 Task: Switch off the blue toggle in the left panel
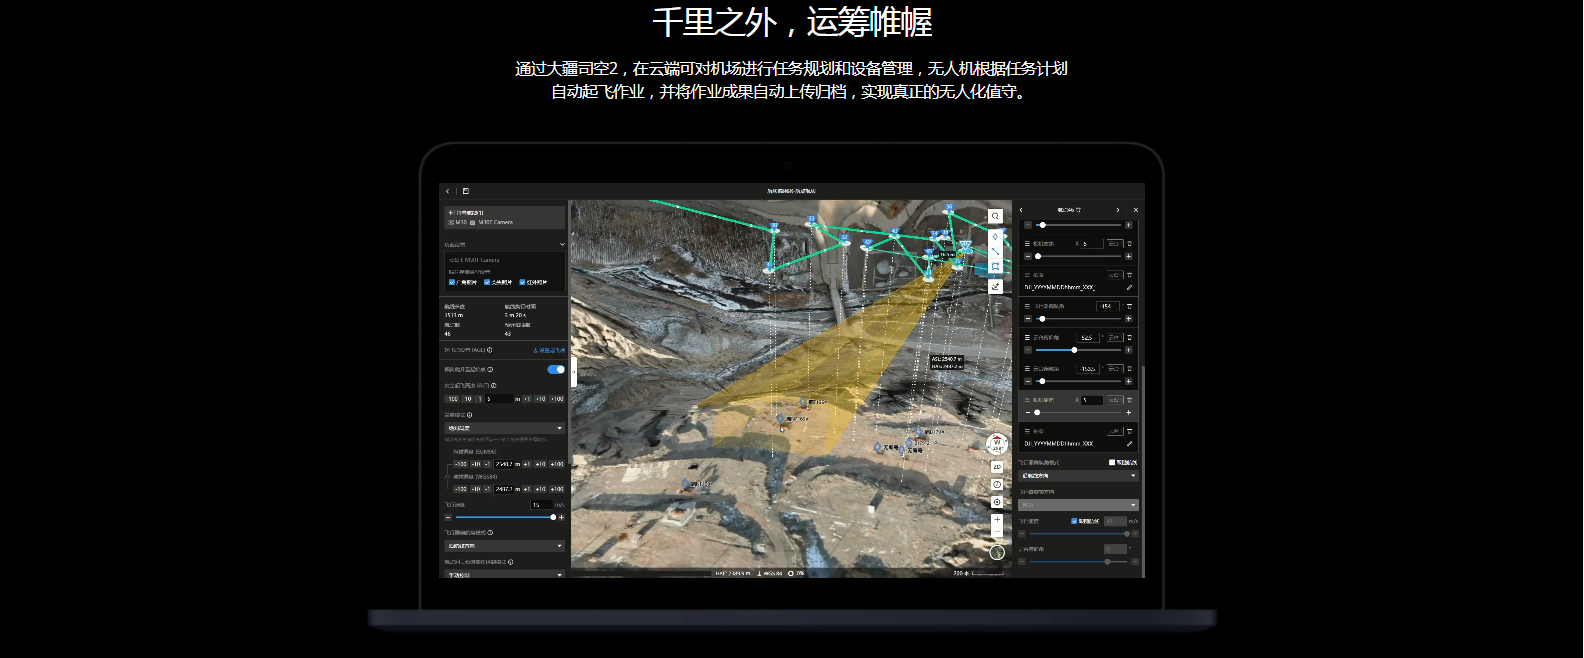(556, 369)
